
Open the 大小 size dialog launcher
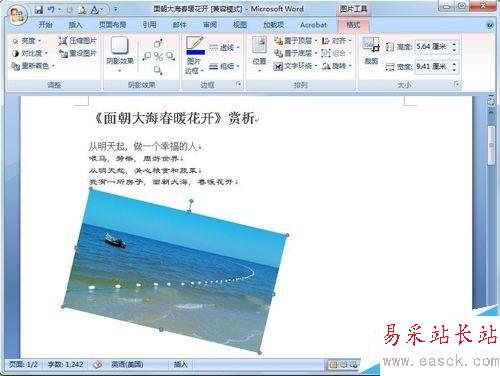pos(457,84)
